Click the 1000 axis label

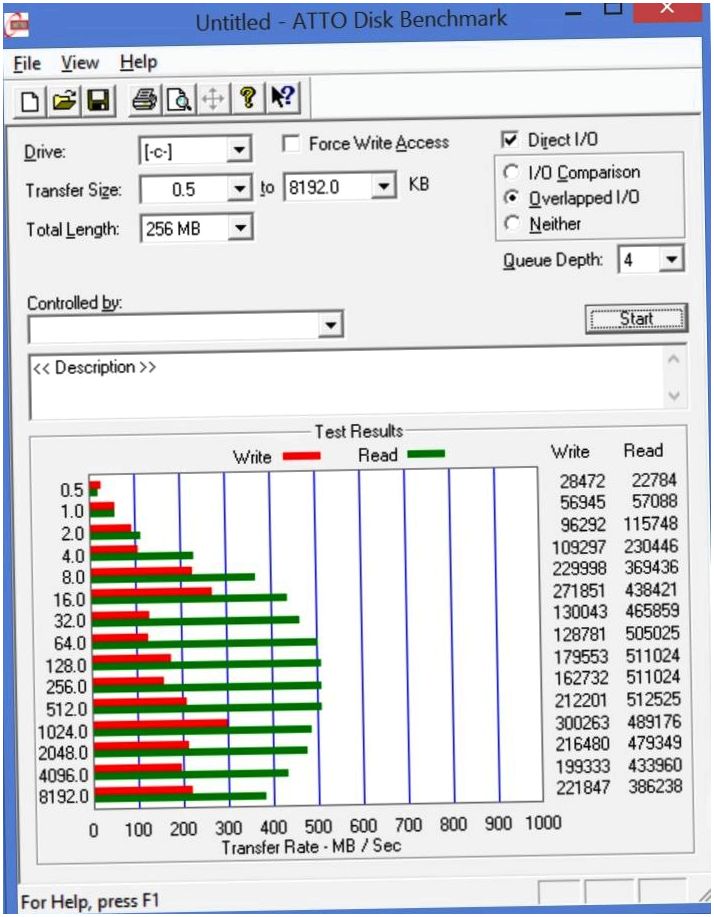(543, 823)
